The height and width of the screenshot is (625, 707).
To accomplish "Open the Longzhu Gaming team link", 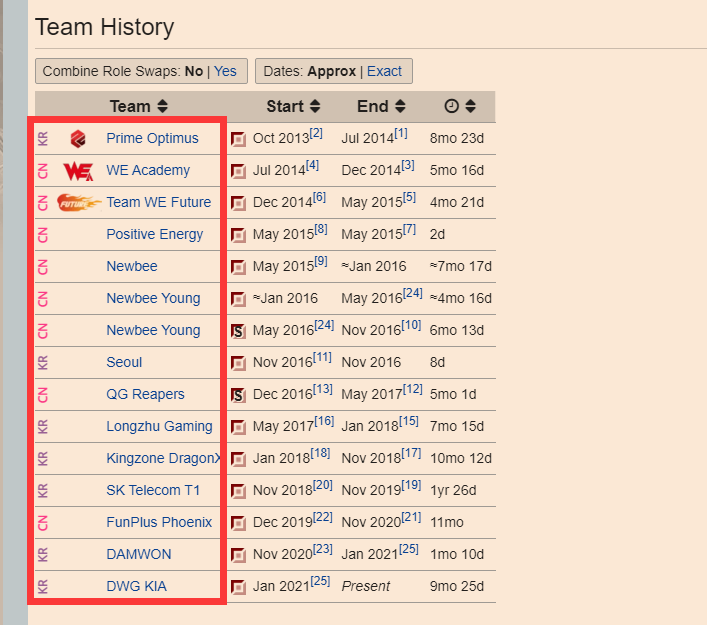I will click(159, 426).
